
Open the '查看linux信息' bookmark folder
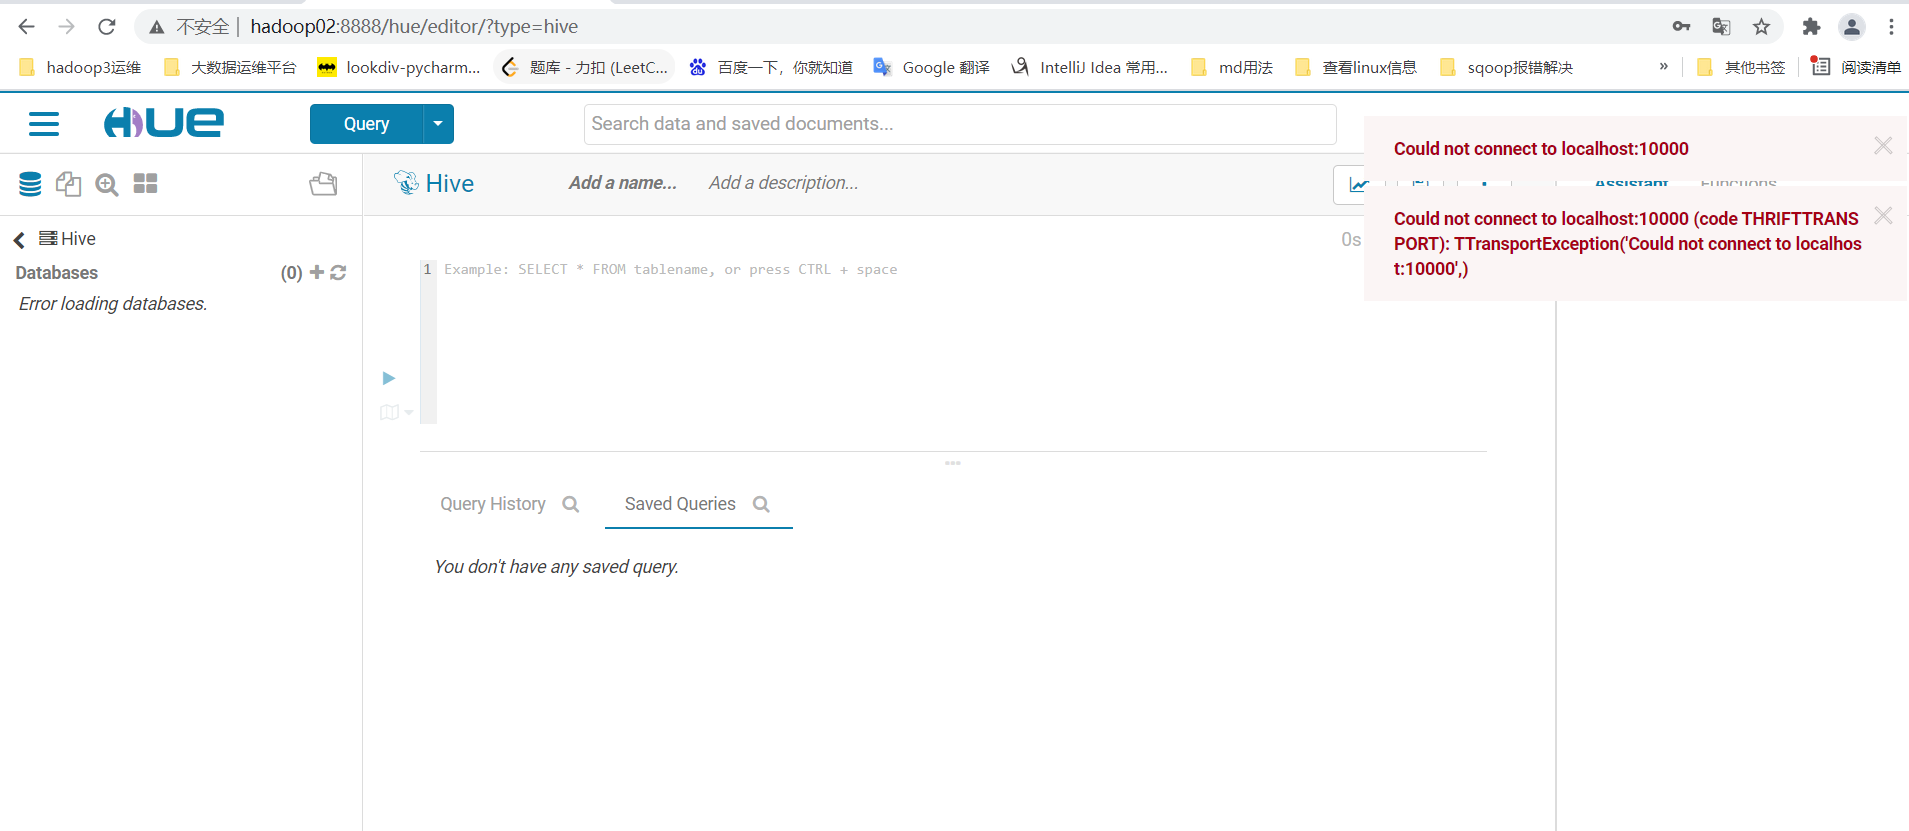[1356, 67]
